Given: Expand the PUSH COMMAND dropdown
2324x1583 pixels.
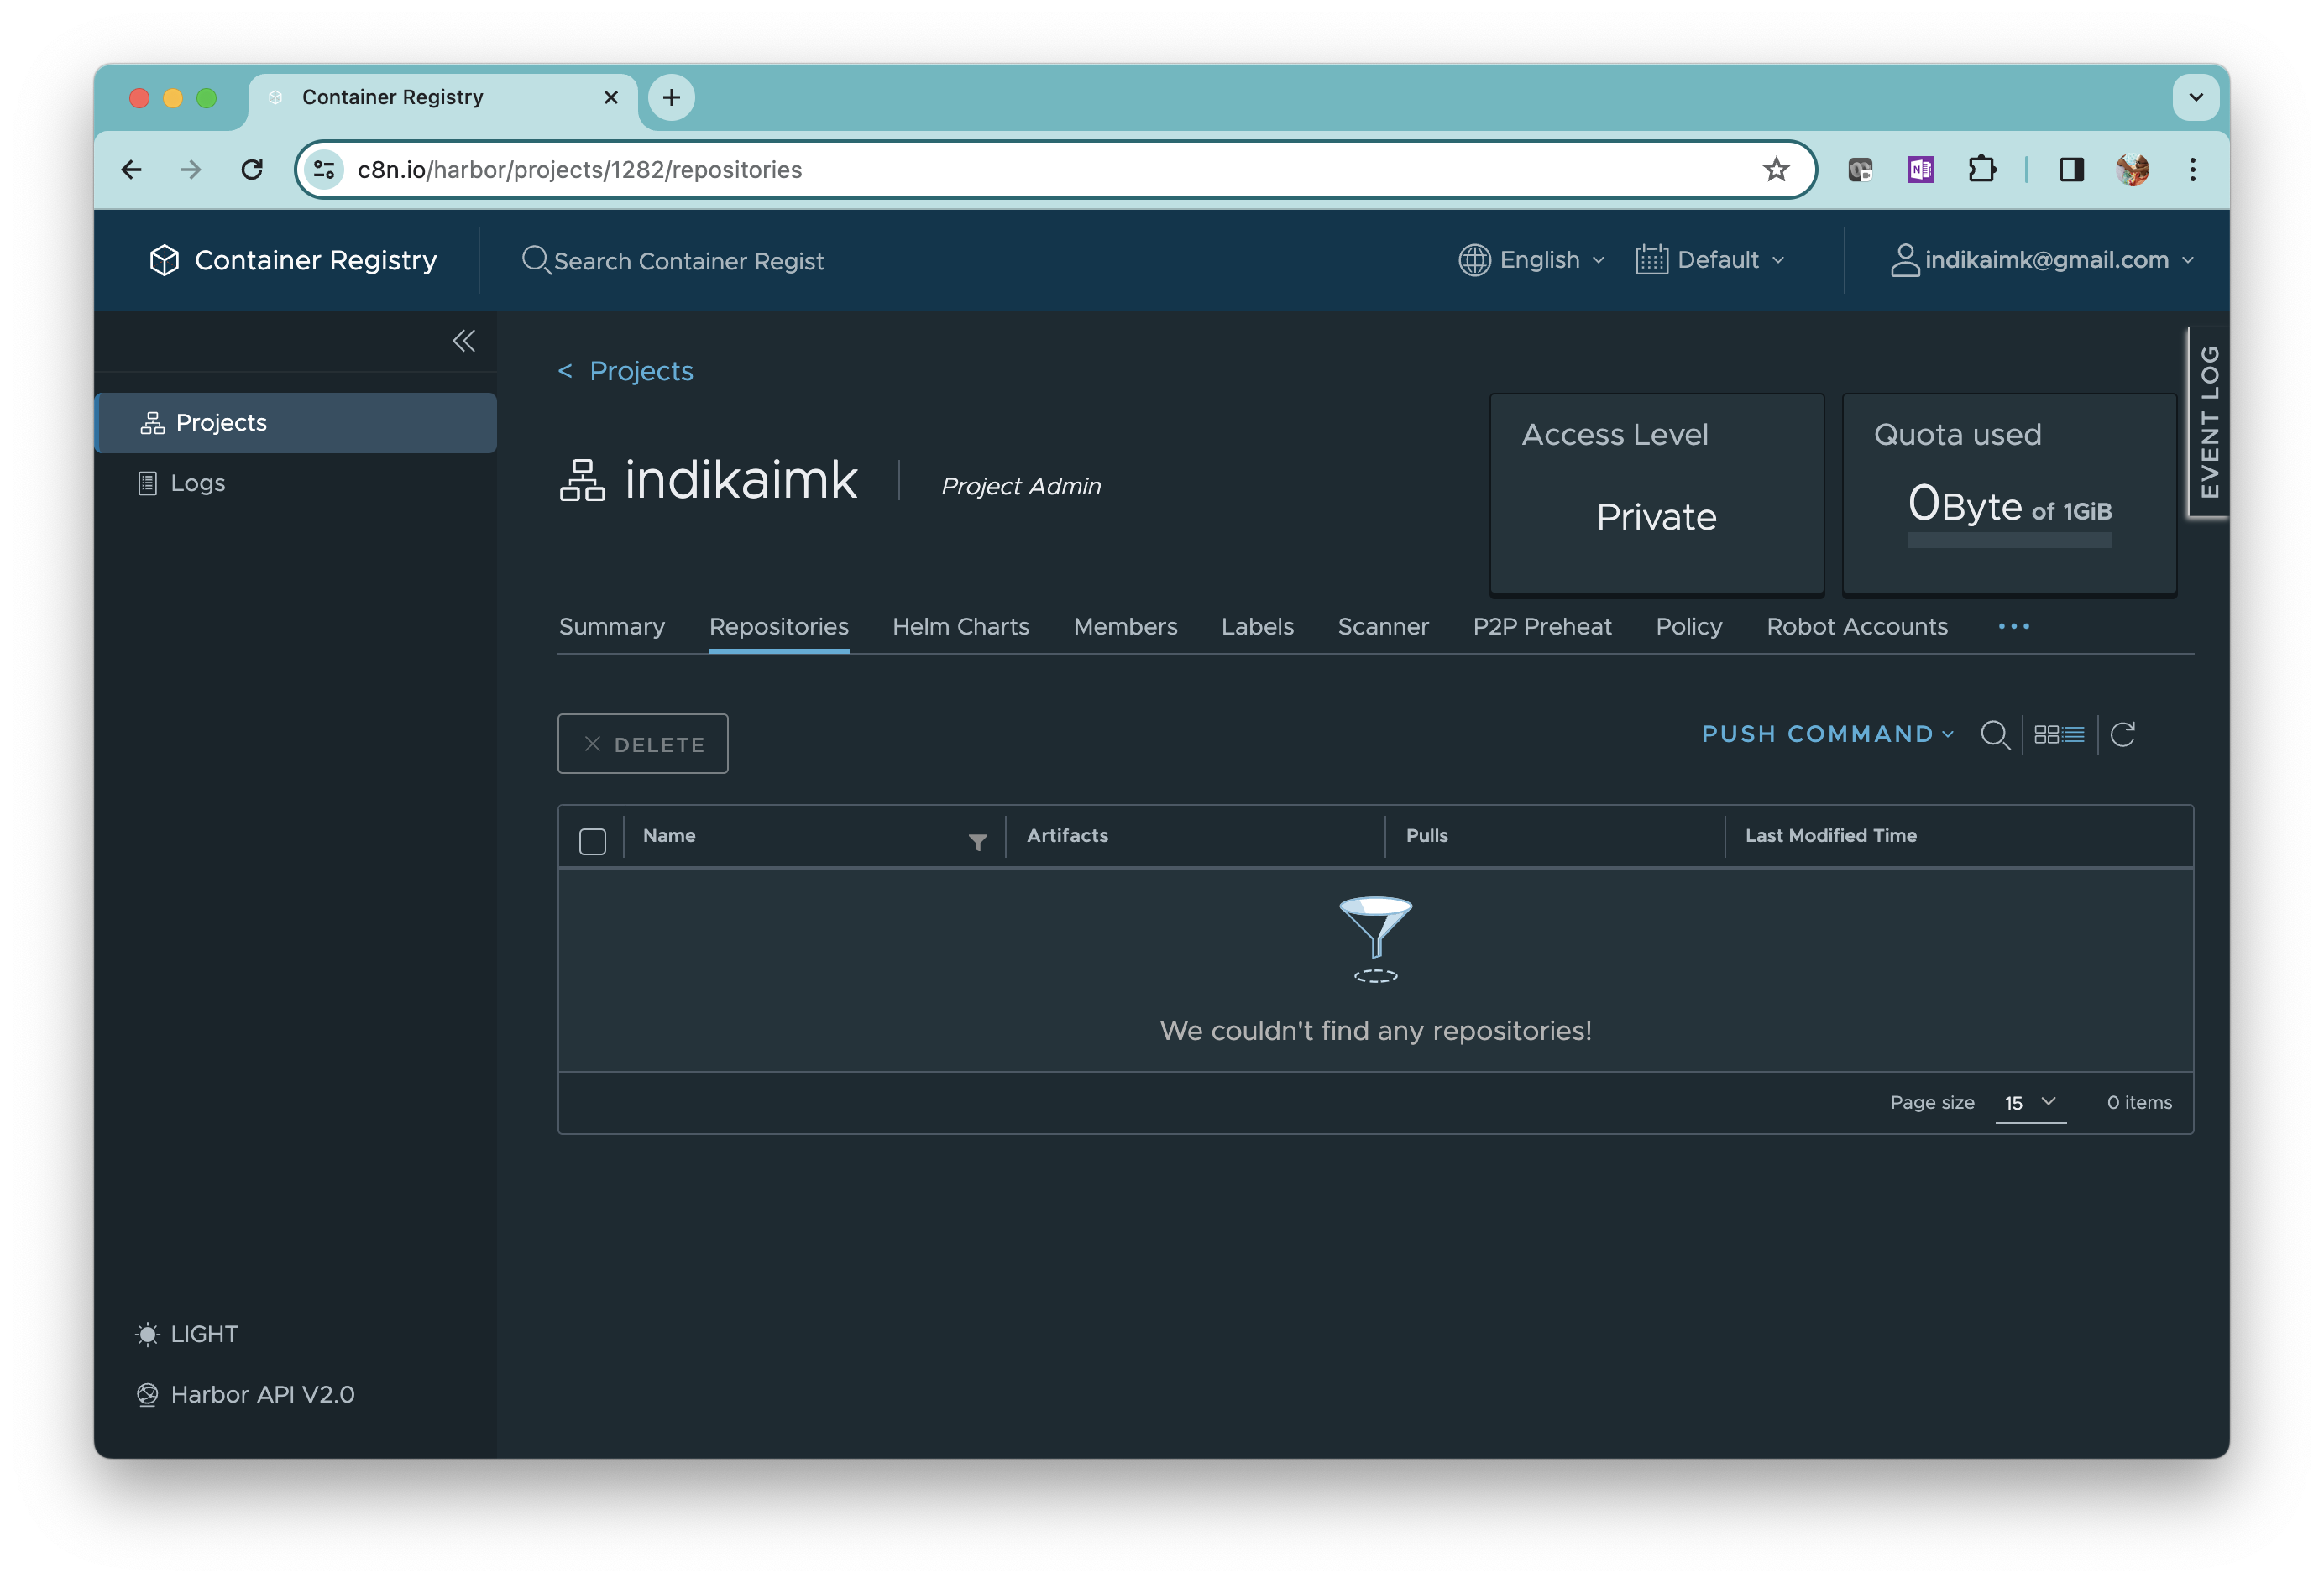Looking at the screenshot, I should click(1827, 734).
